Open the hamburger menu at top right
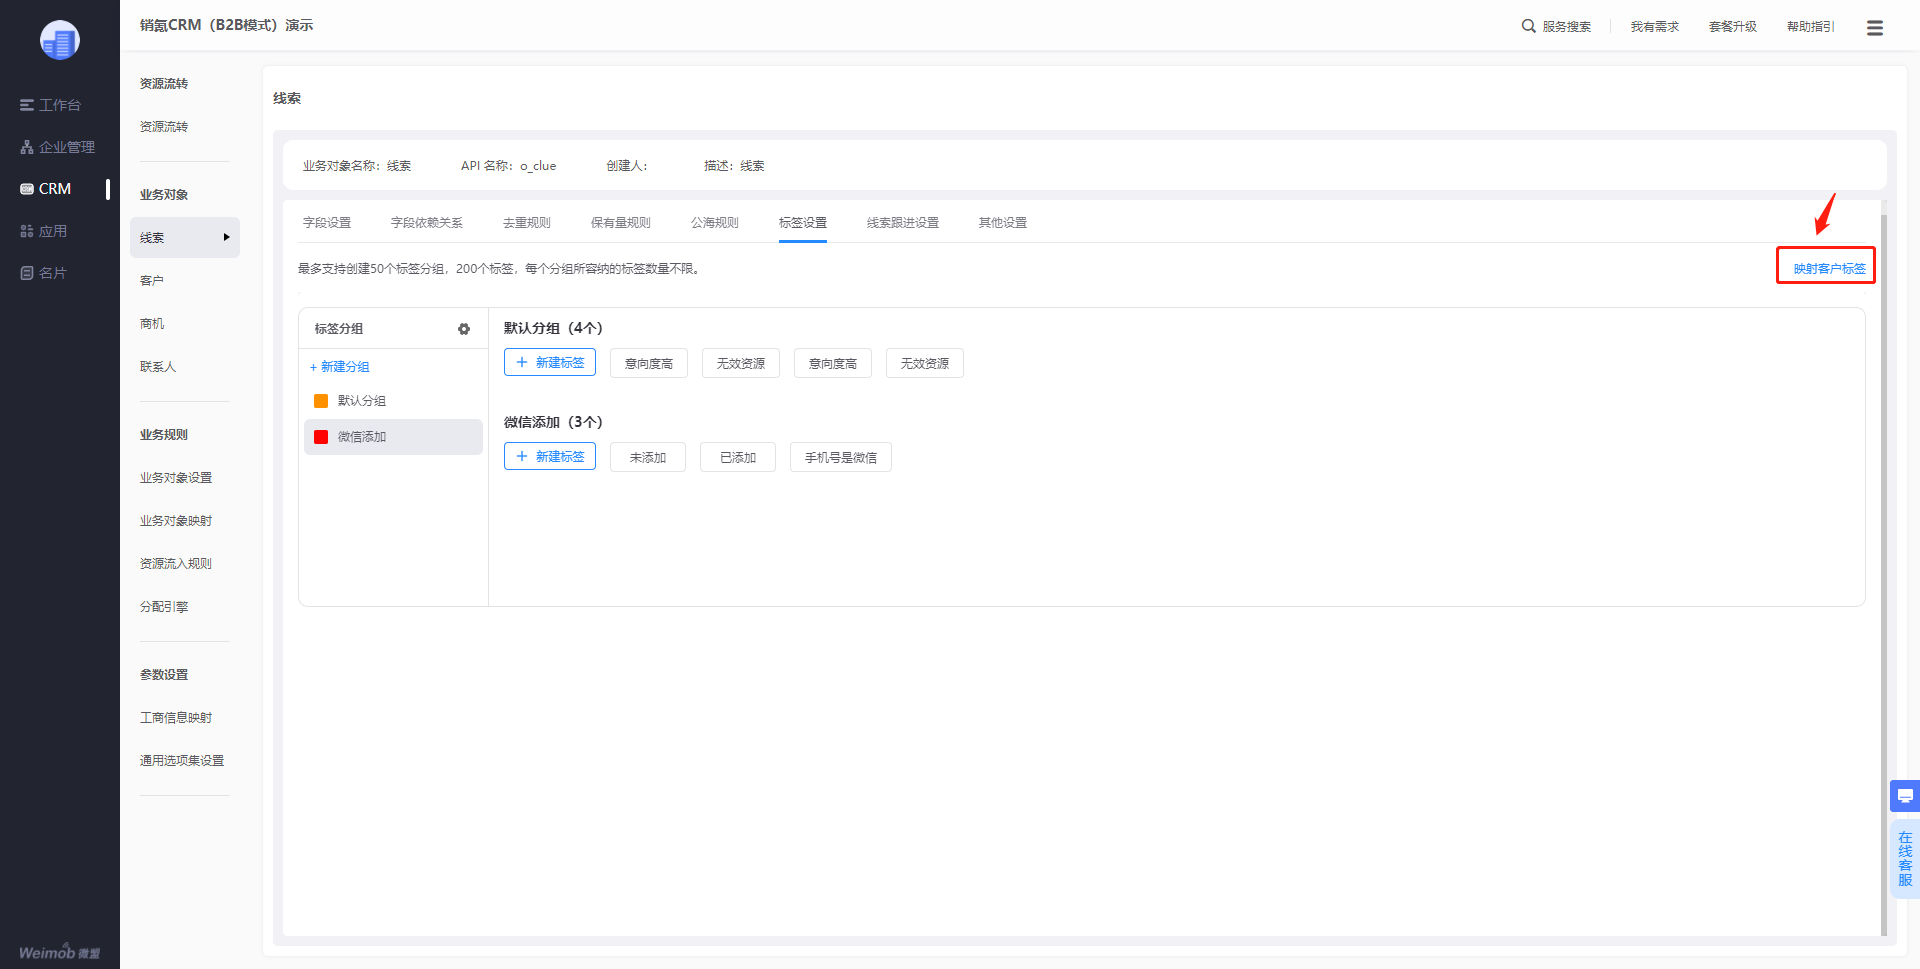 pos(1875,28)
